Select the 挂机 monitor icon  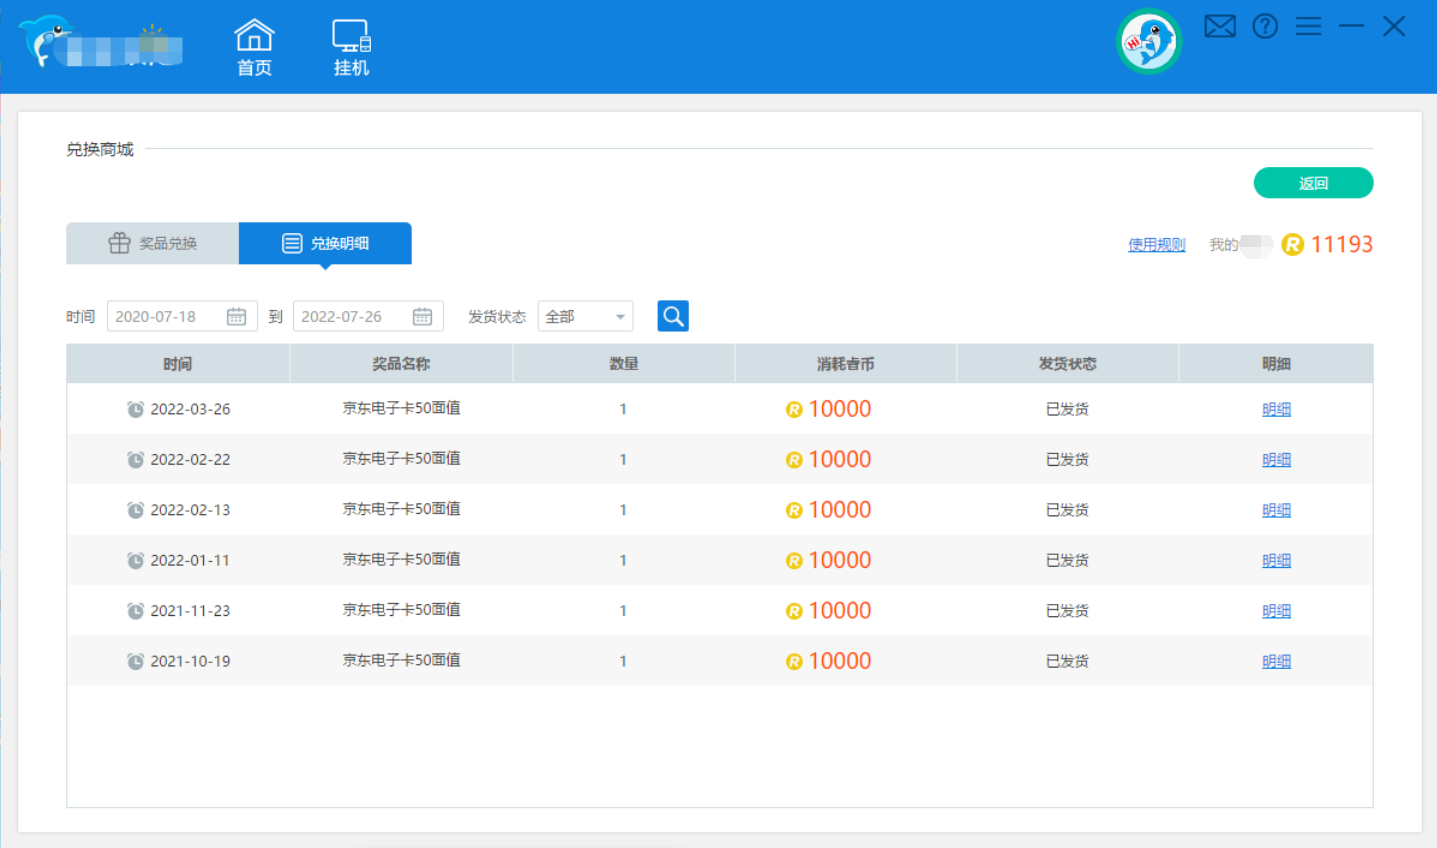click(x=350, y=37)
